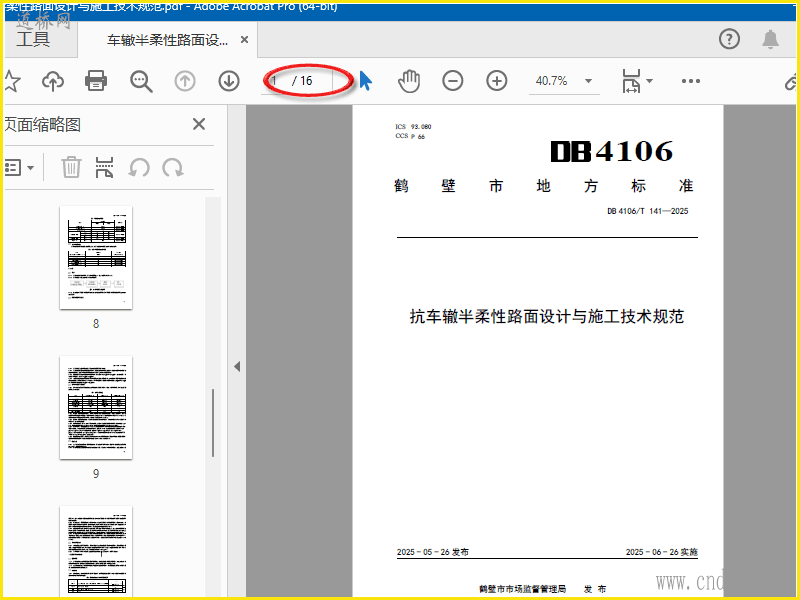800x600 pixels.
Task: Click the cloud upload icon
Action: [53, 81]
